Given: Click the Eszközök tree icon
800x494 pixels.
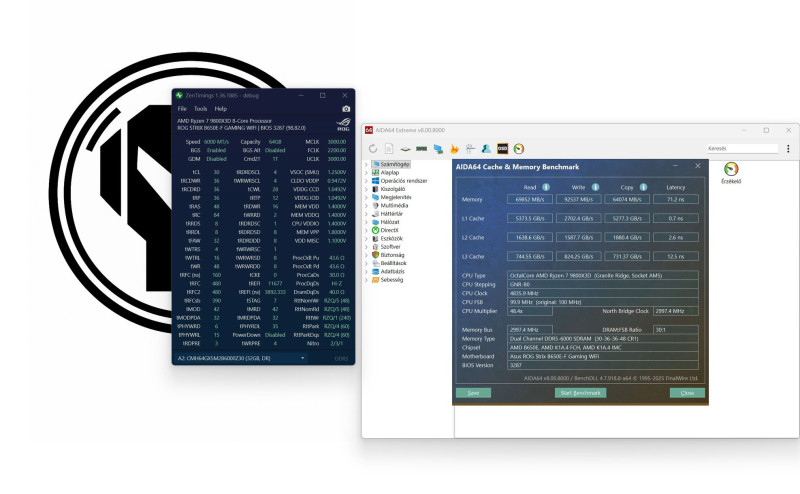Looking at the screenshot, I should 376,238.
